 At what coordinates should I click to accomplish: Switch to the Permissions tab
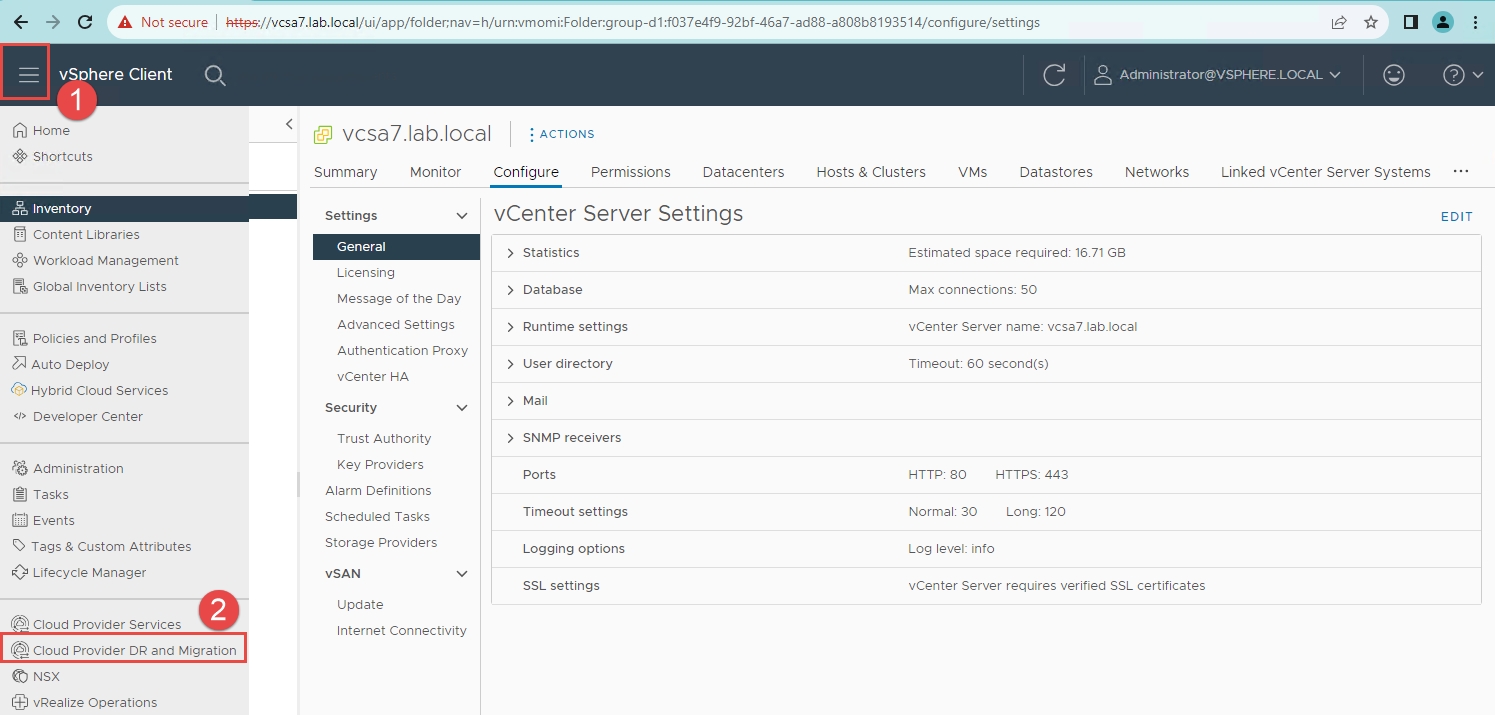pyautogui.click(x=630, y=172)
